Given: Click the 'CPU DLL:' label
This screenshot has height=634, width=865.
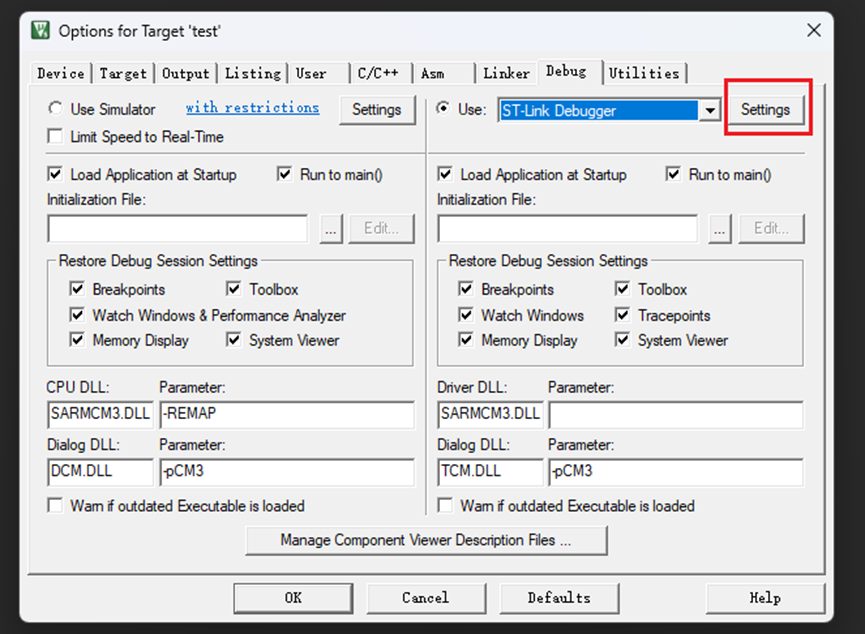Looking at the screenshot, I should pyautogui.click(x=78, y=387).
